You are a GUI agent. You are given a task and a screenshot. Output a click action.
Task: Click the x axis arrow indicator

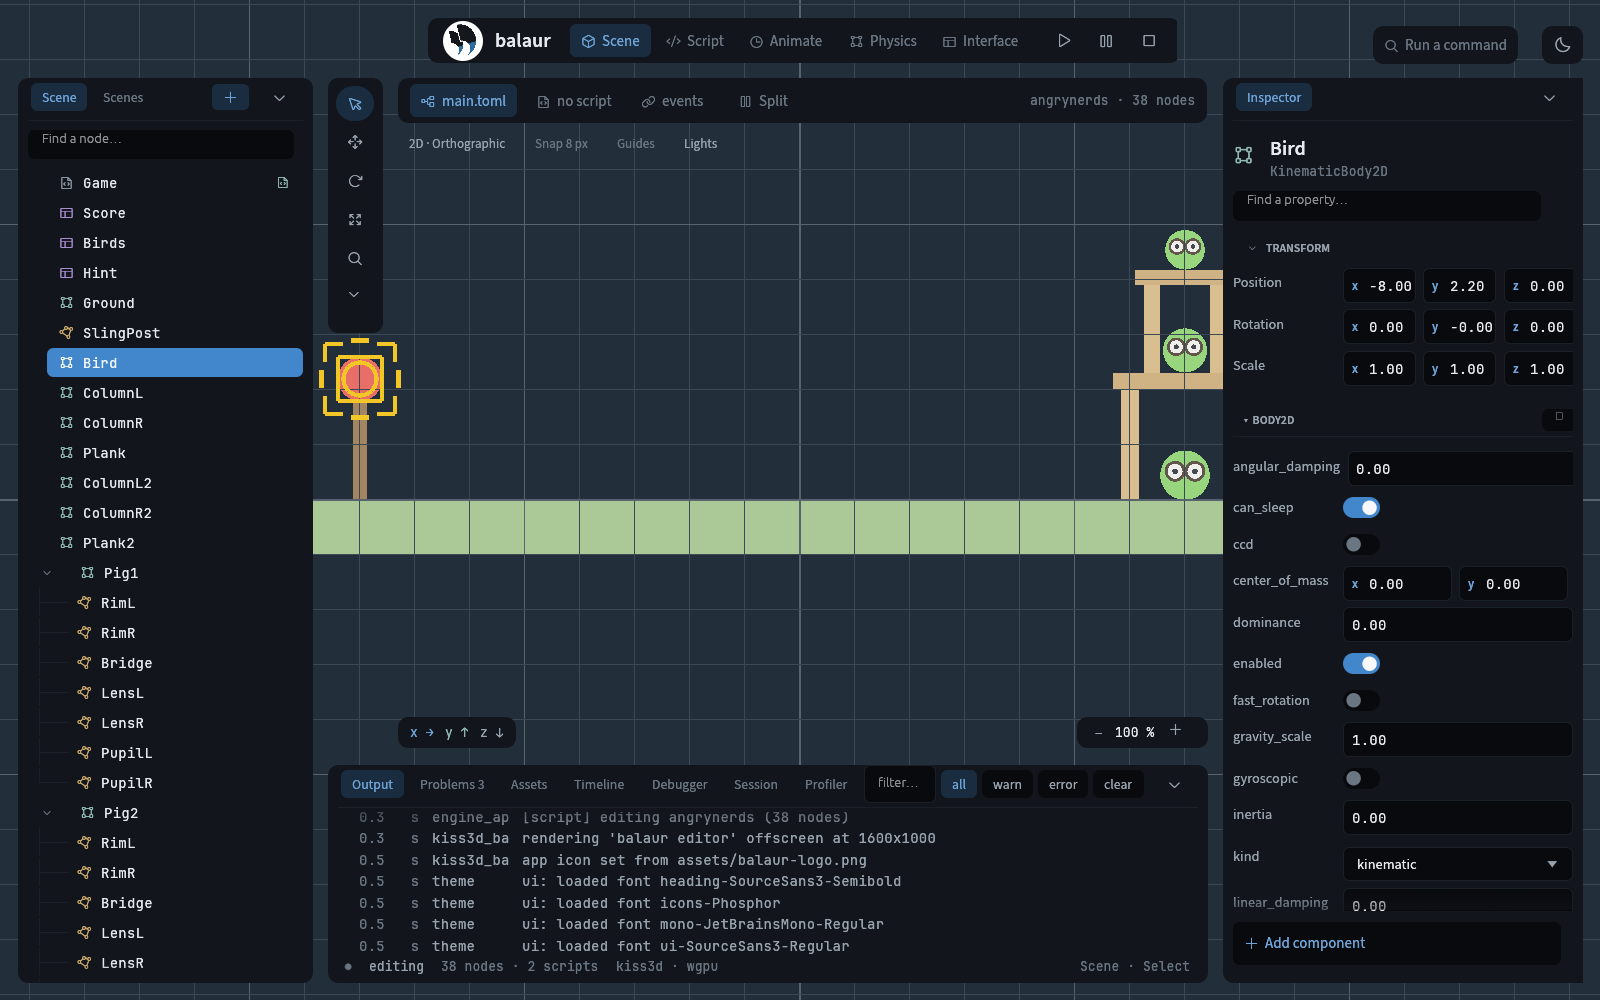[x=422, y=732]
